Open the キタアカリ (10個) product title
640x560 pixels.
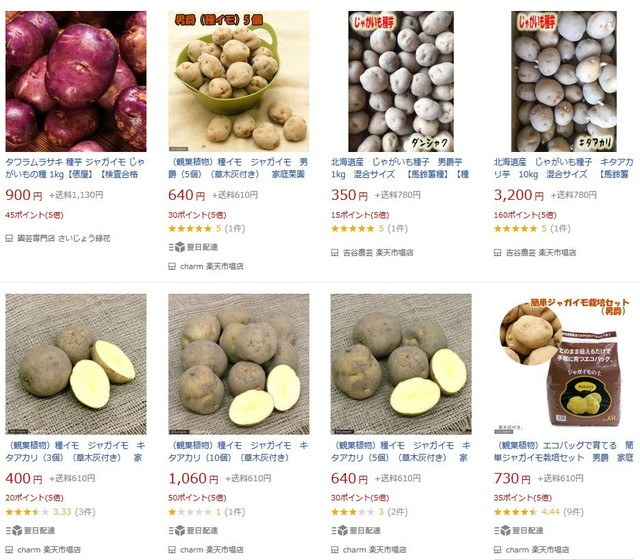[238, 451]
